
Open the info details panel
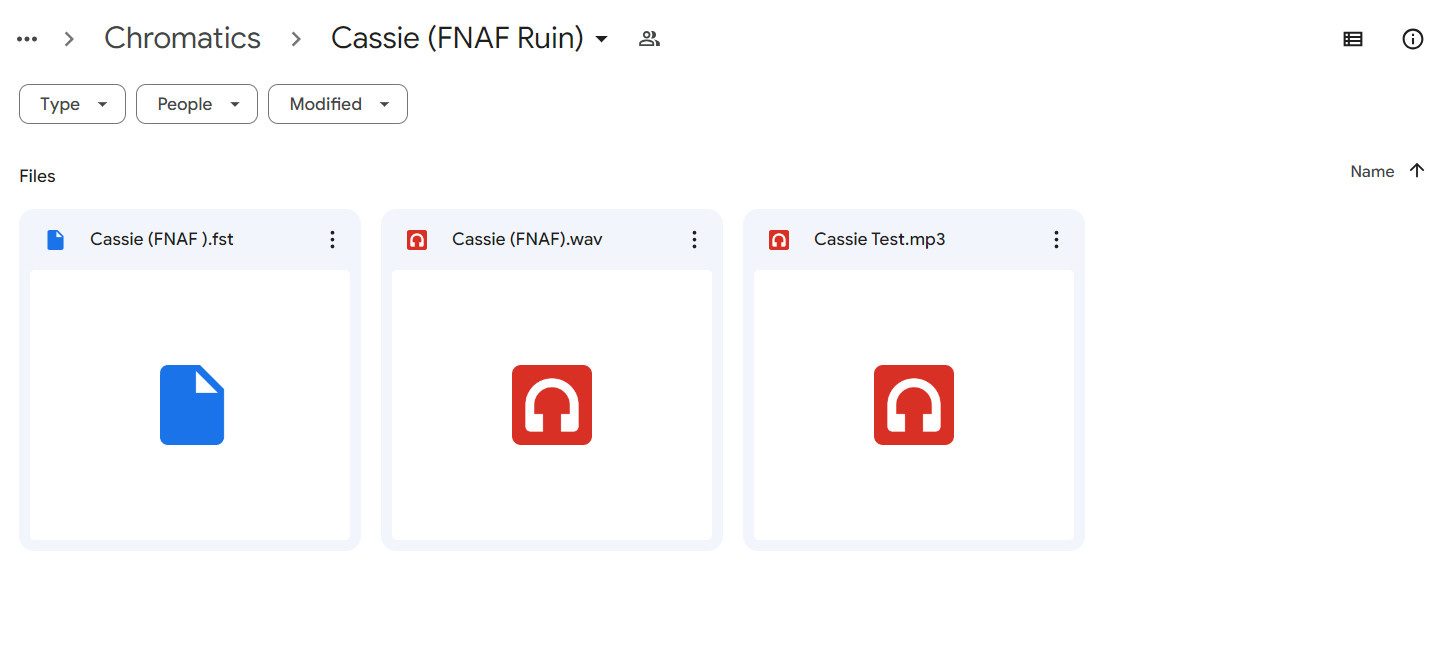[1412, 39]
